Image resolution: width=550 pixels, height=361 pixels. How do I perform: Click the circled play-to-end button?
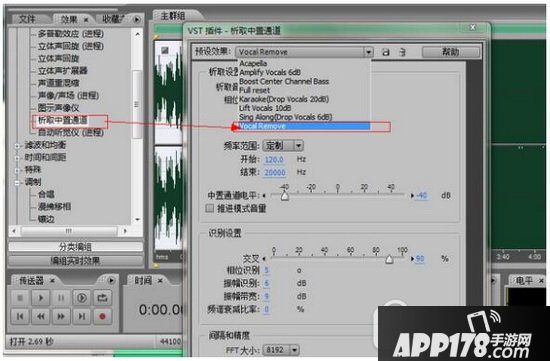click(x=82, y=298)
